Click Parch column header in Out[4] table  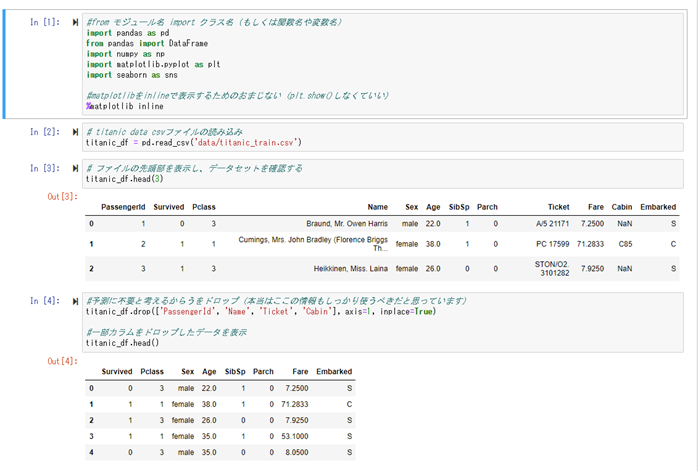263,372
